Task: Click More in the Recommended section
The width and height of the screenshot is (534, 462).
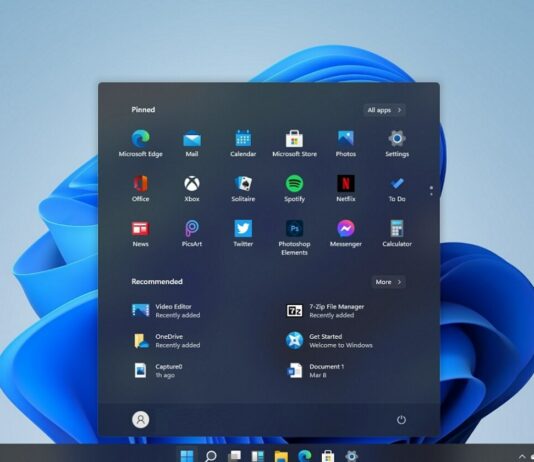Action: [x=388, y=282]
